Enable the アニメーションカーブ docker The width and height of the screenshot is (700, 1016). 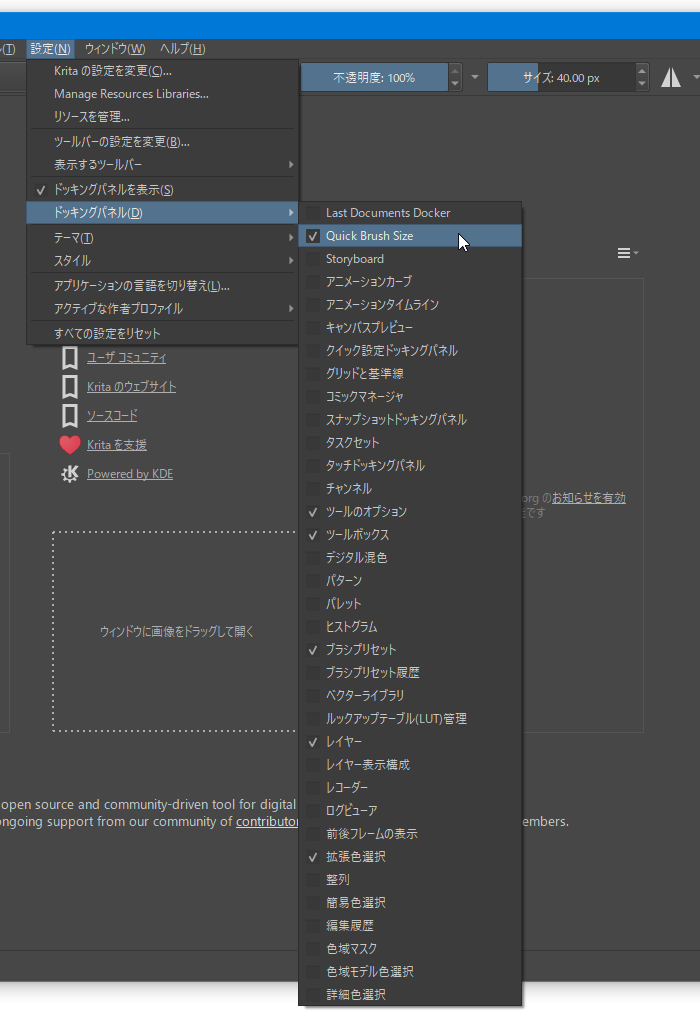point(410,282)
